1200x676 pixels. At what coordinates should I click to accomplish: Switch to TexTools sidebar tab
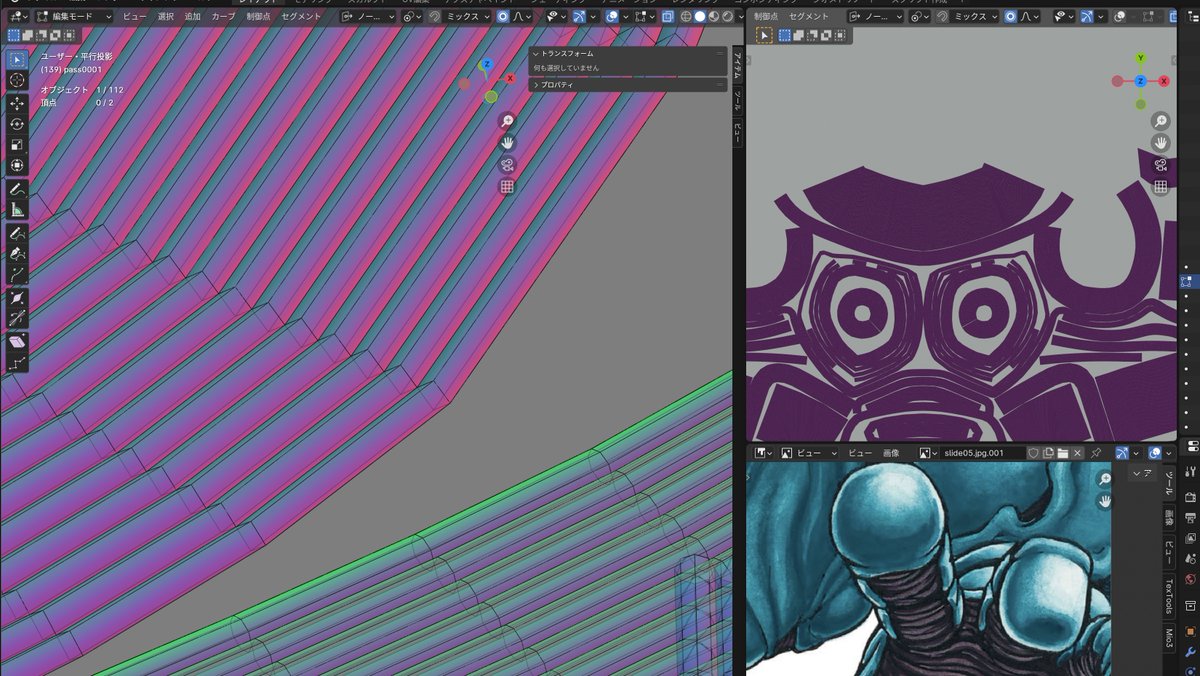[1168, 597]
